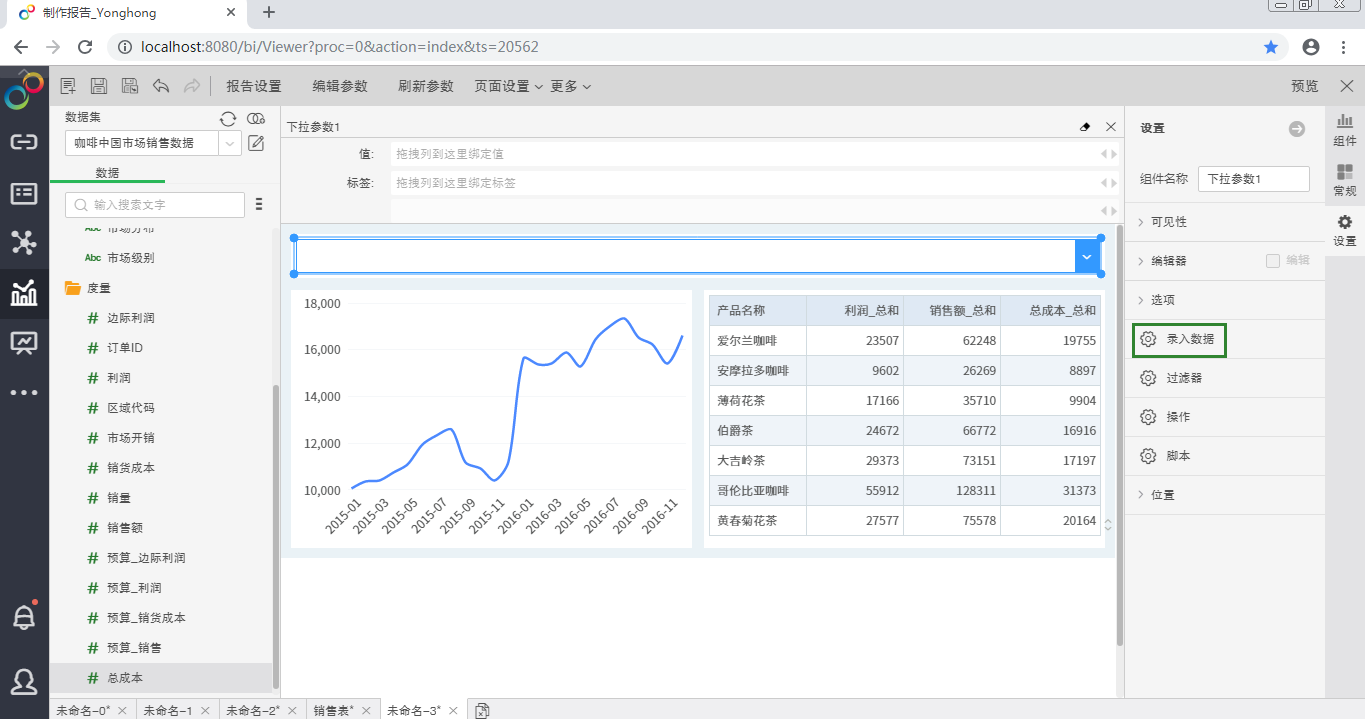Open the 常规 general panel

[x=1345, y=180]
